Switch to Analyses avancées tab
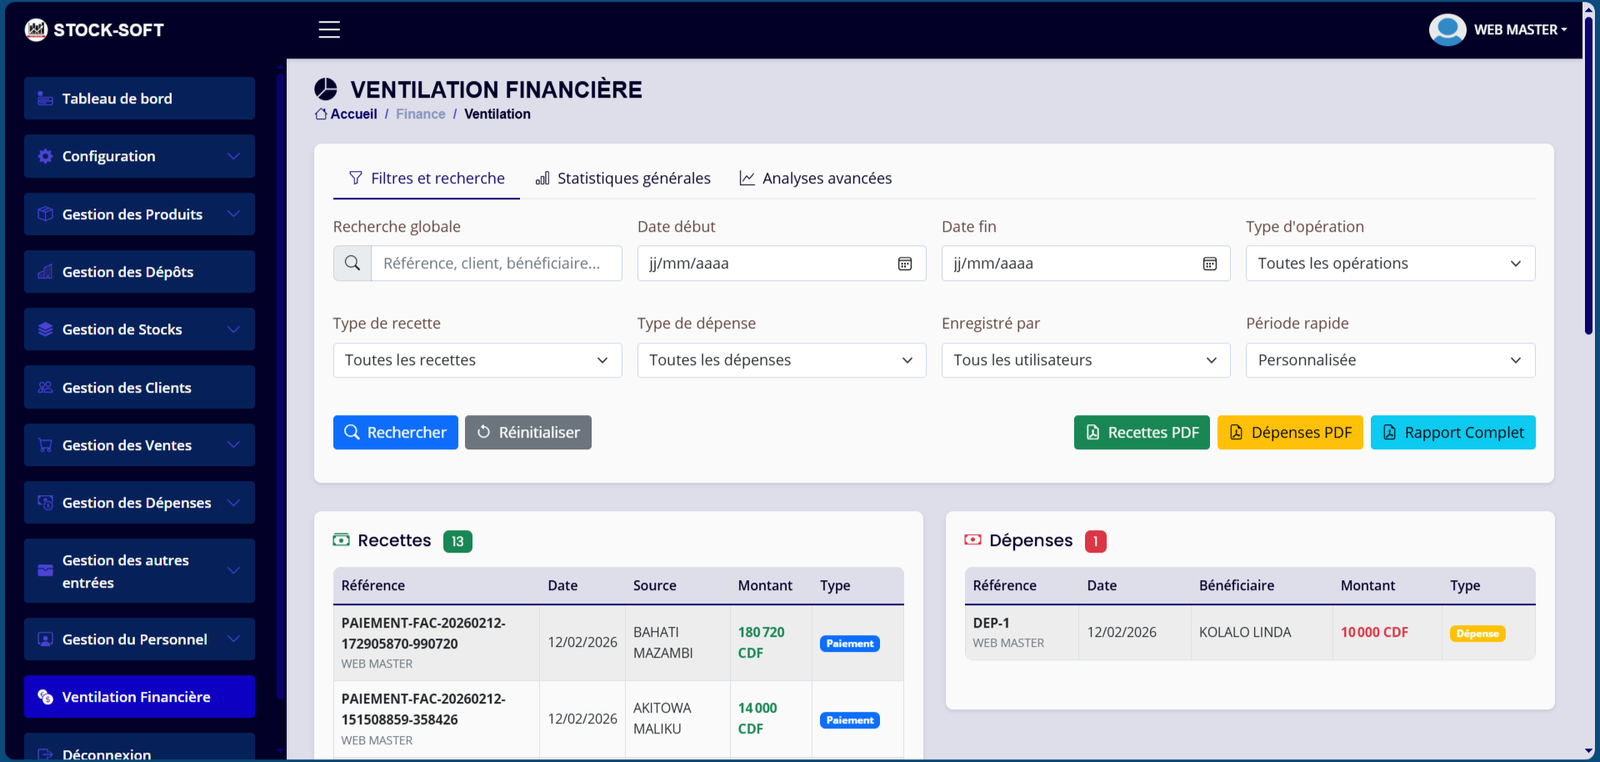The width and height of the screenshot is (1600, 762). [815, 178]
